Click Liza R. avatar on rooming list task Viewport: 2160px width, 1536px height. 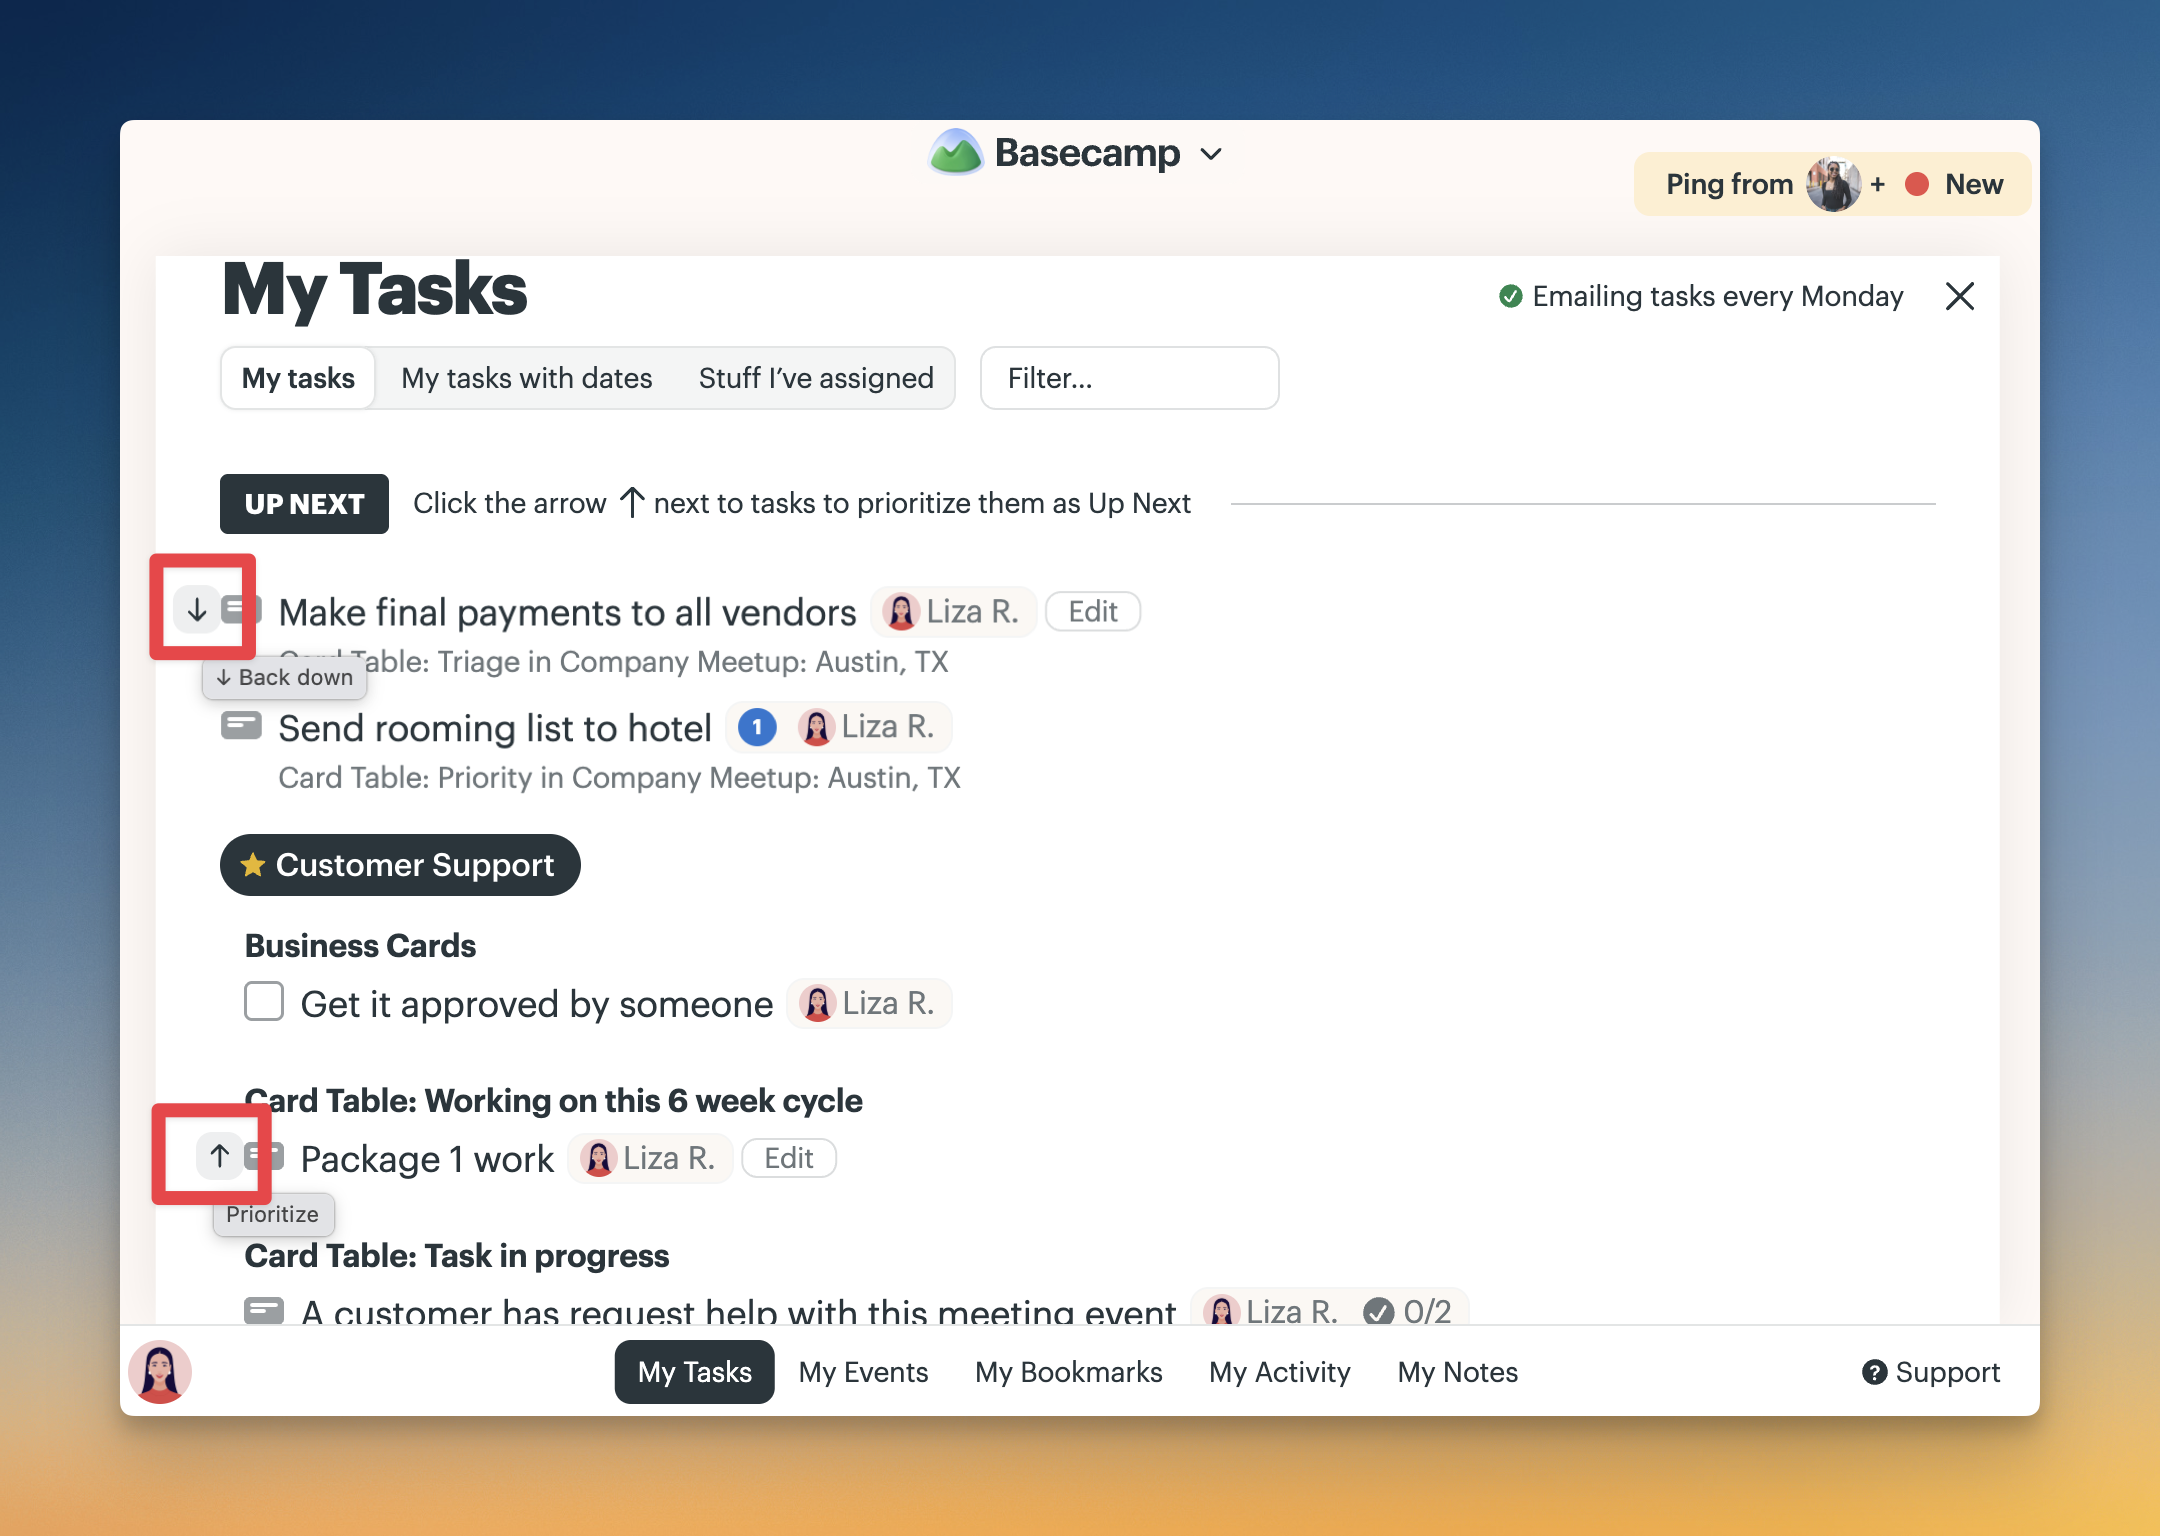[x=816, y=727]
